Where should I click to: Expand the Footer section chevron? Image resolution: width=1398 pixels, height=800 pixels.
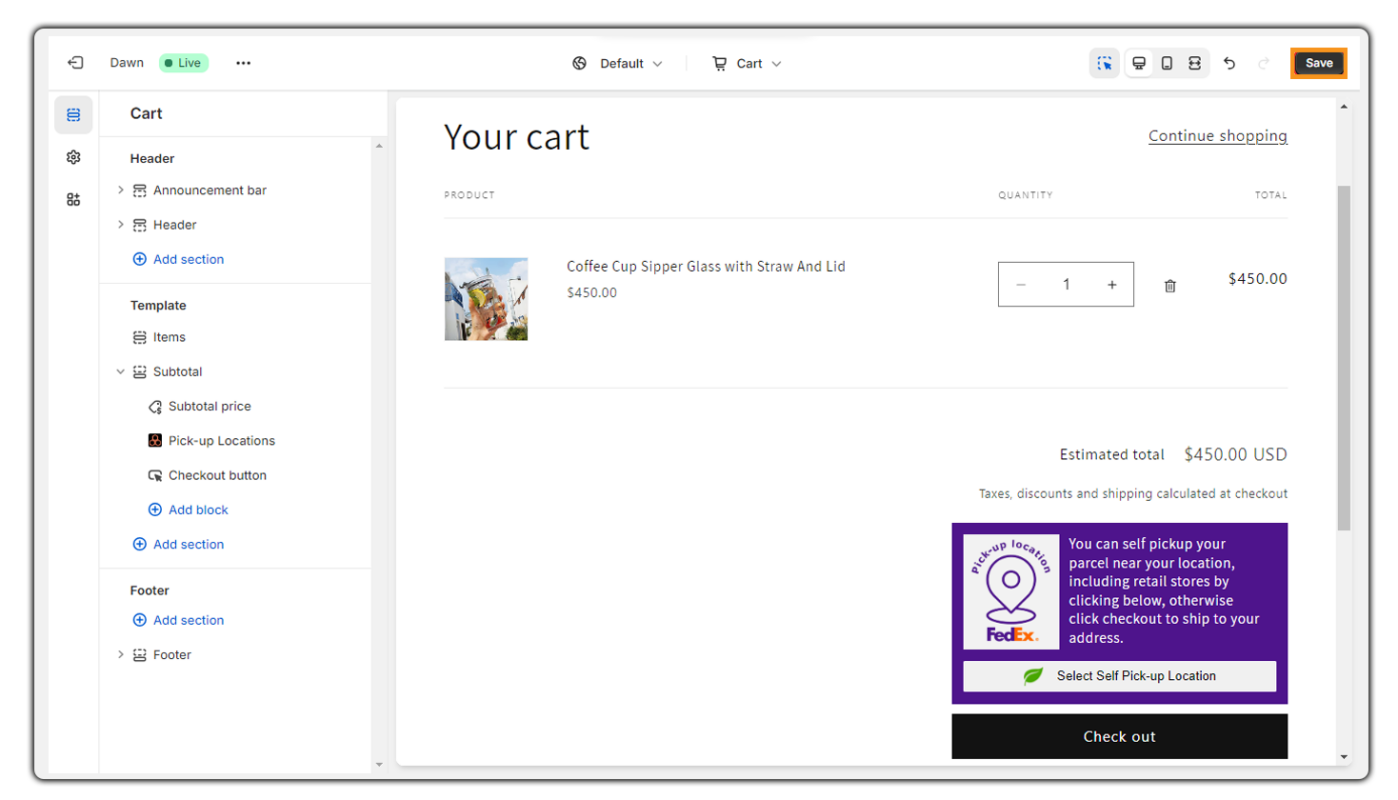click(x=120, y=654)
